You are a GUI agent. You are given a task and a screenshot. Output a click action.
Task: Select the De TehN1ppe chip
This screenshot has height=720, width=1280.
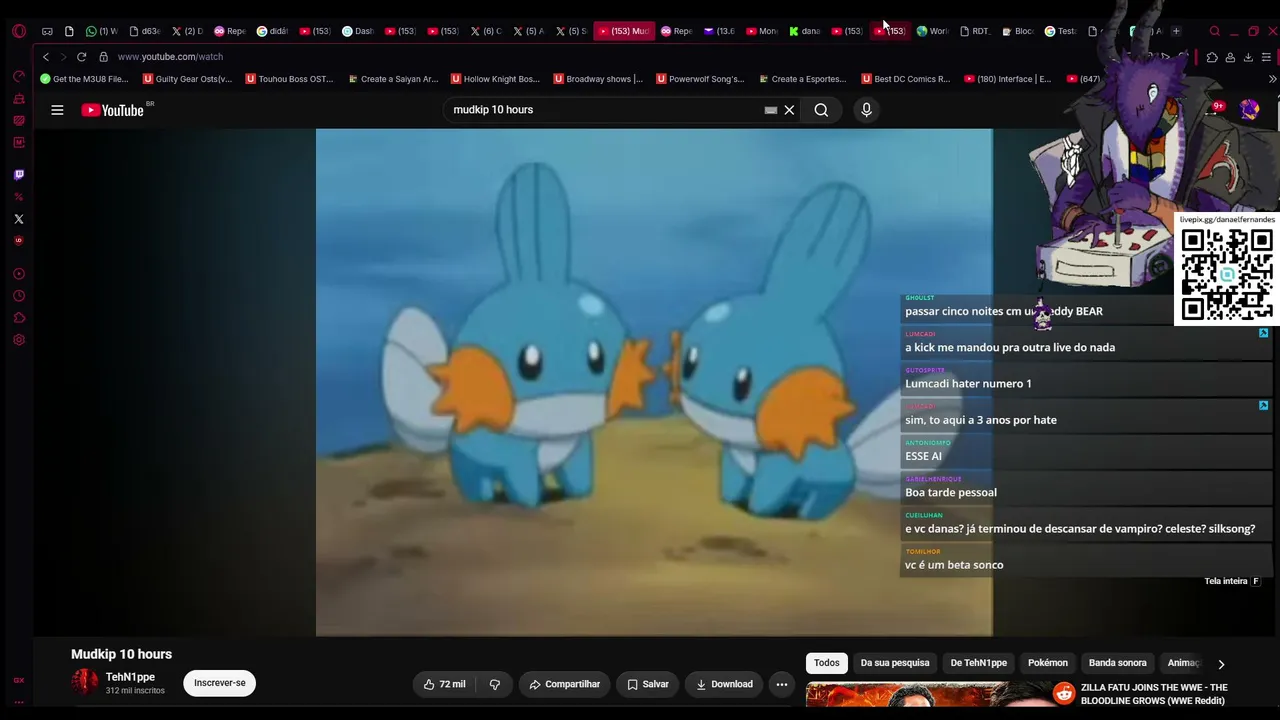[979, 663]
